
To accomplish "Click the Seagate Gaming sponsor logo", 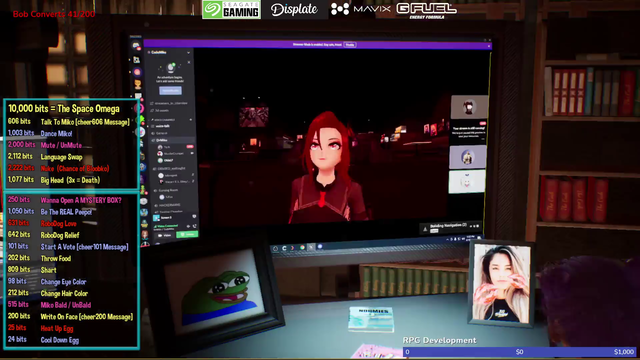I will (231, 9).
